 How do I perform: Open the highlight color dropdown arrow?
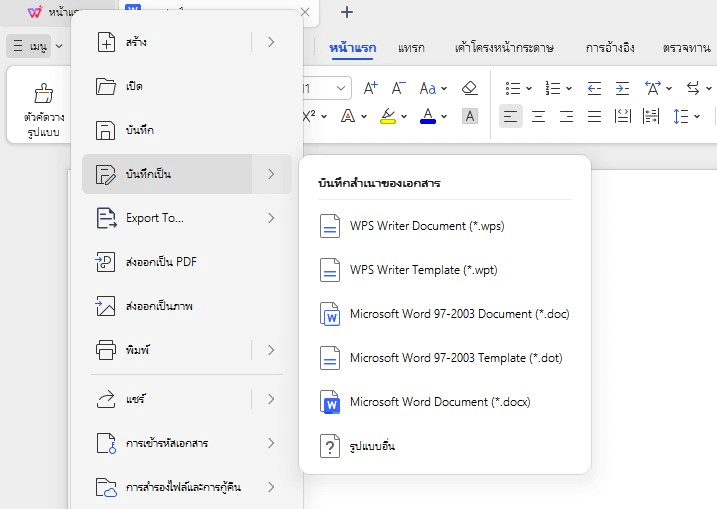404,116
